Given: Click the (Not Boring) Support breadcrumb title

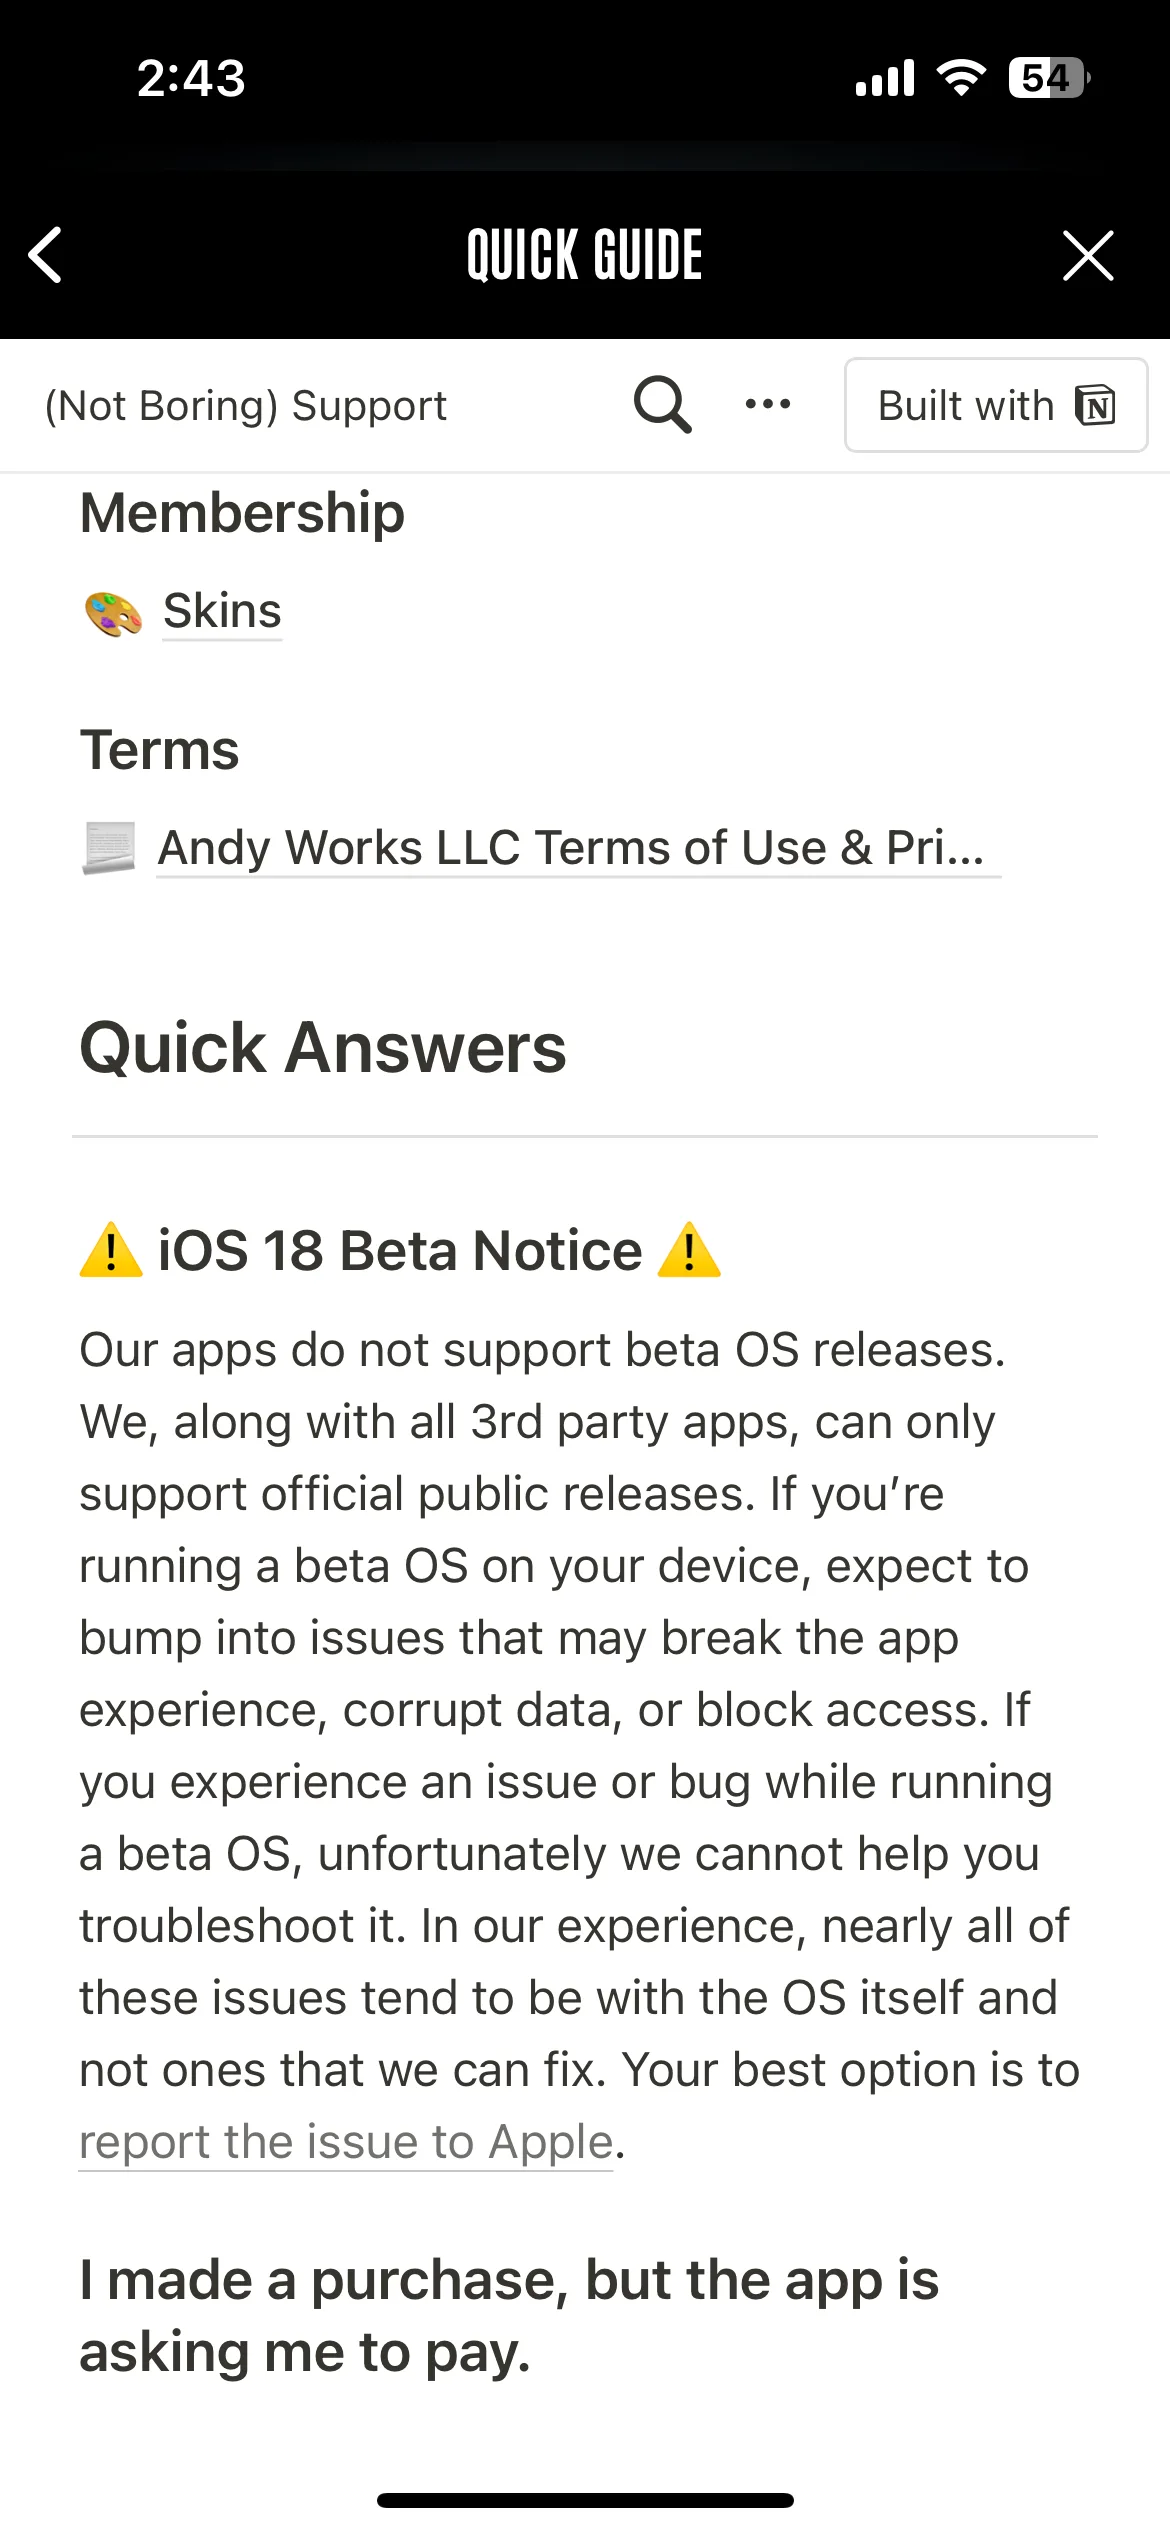Looking at the screenshot, I should [x=246, y=406].
